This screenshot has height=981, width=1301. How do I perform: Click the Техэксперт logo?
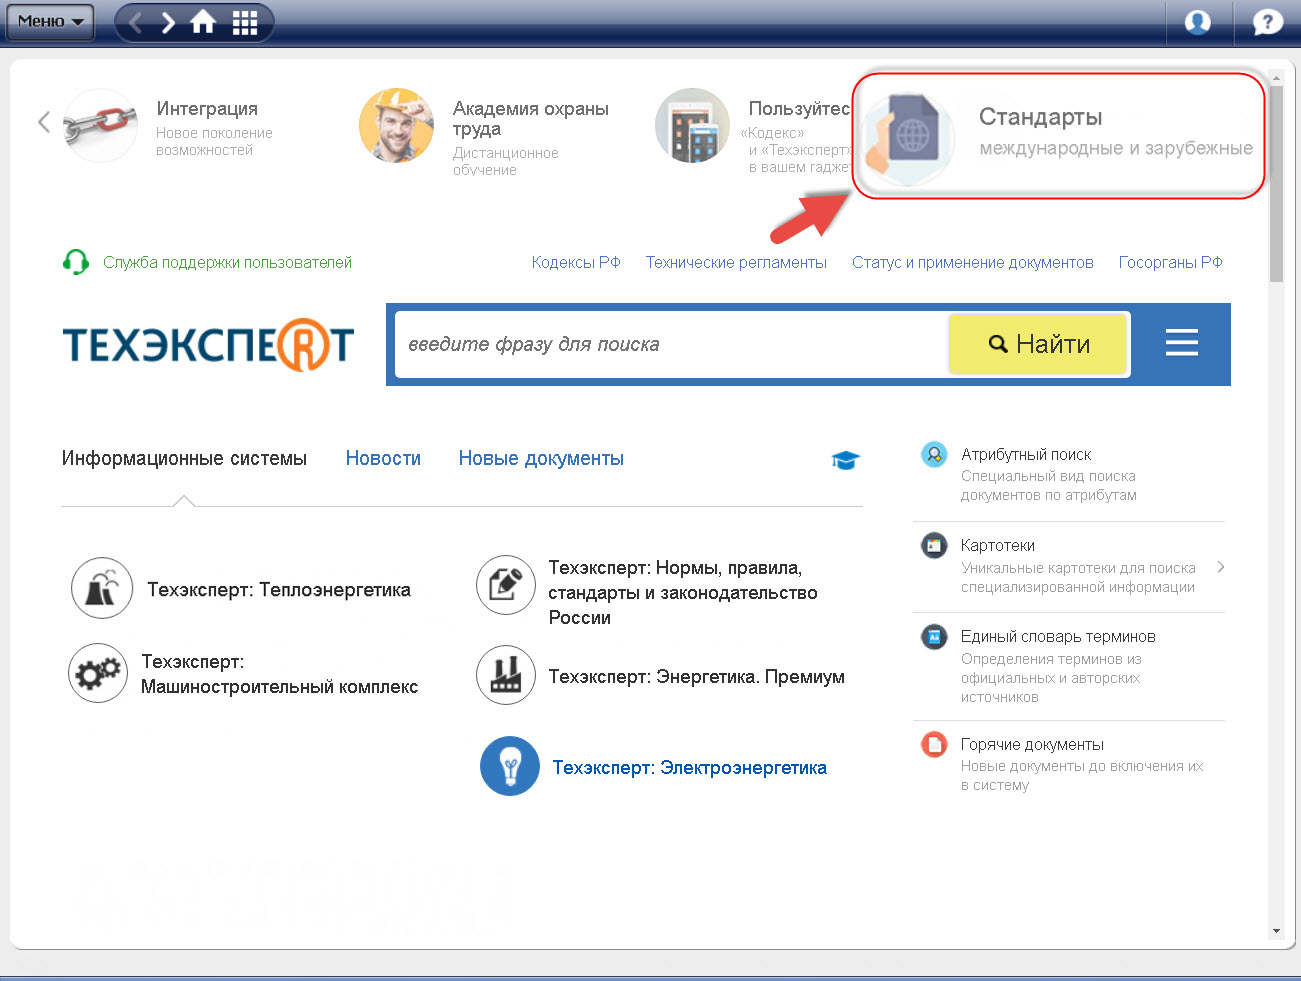tap(208, 344)
